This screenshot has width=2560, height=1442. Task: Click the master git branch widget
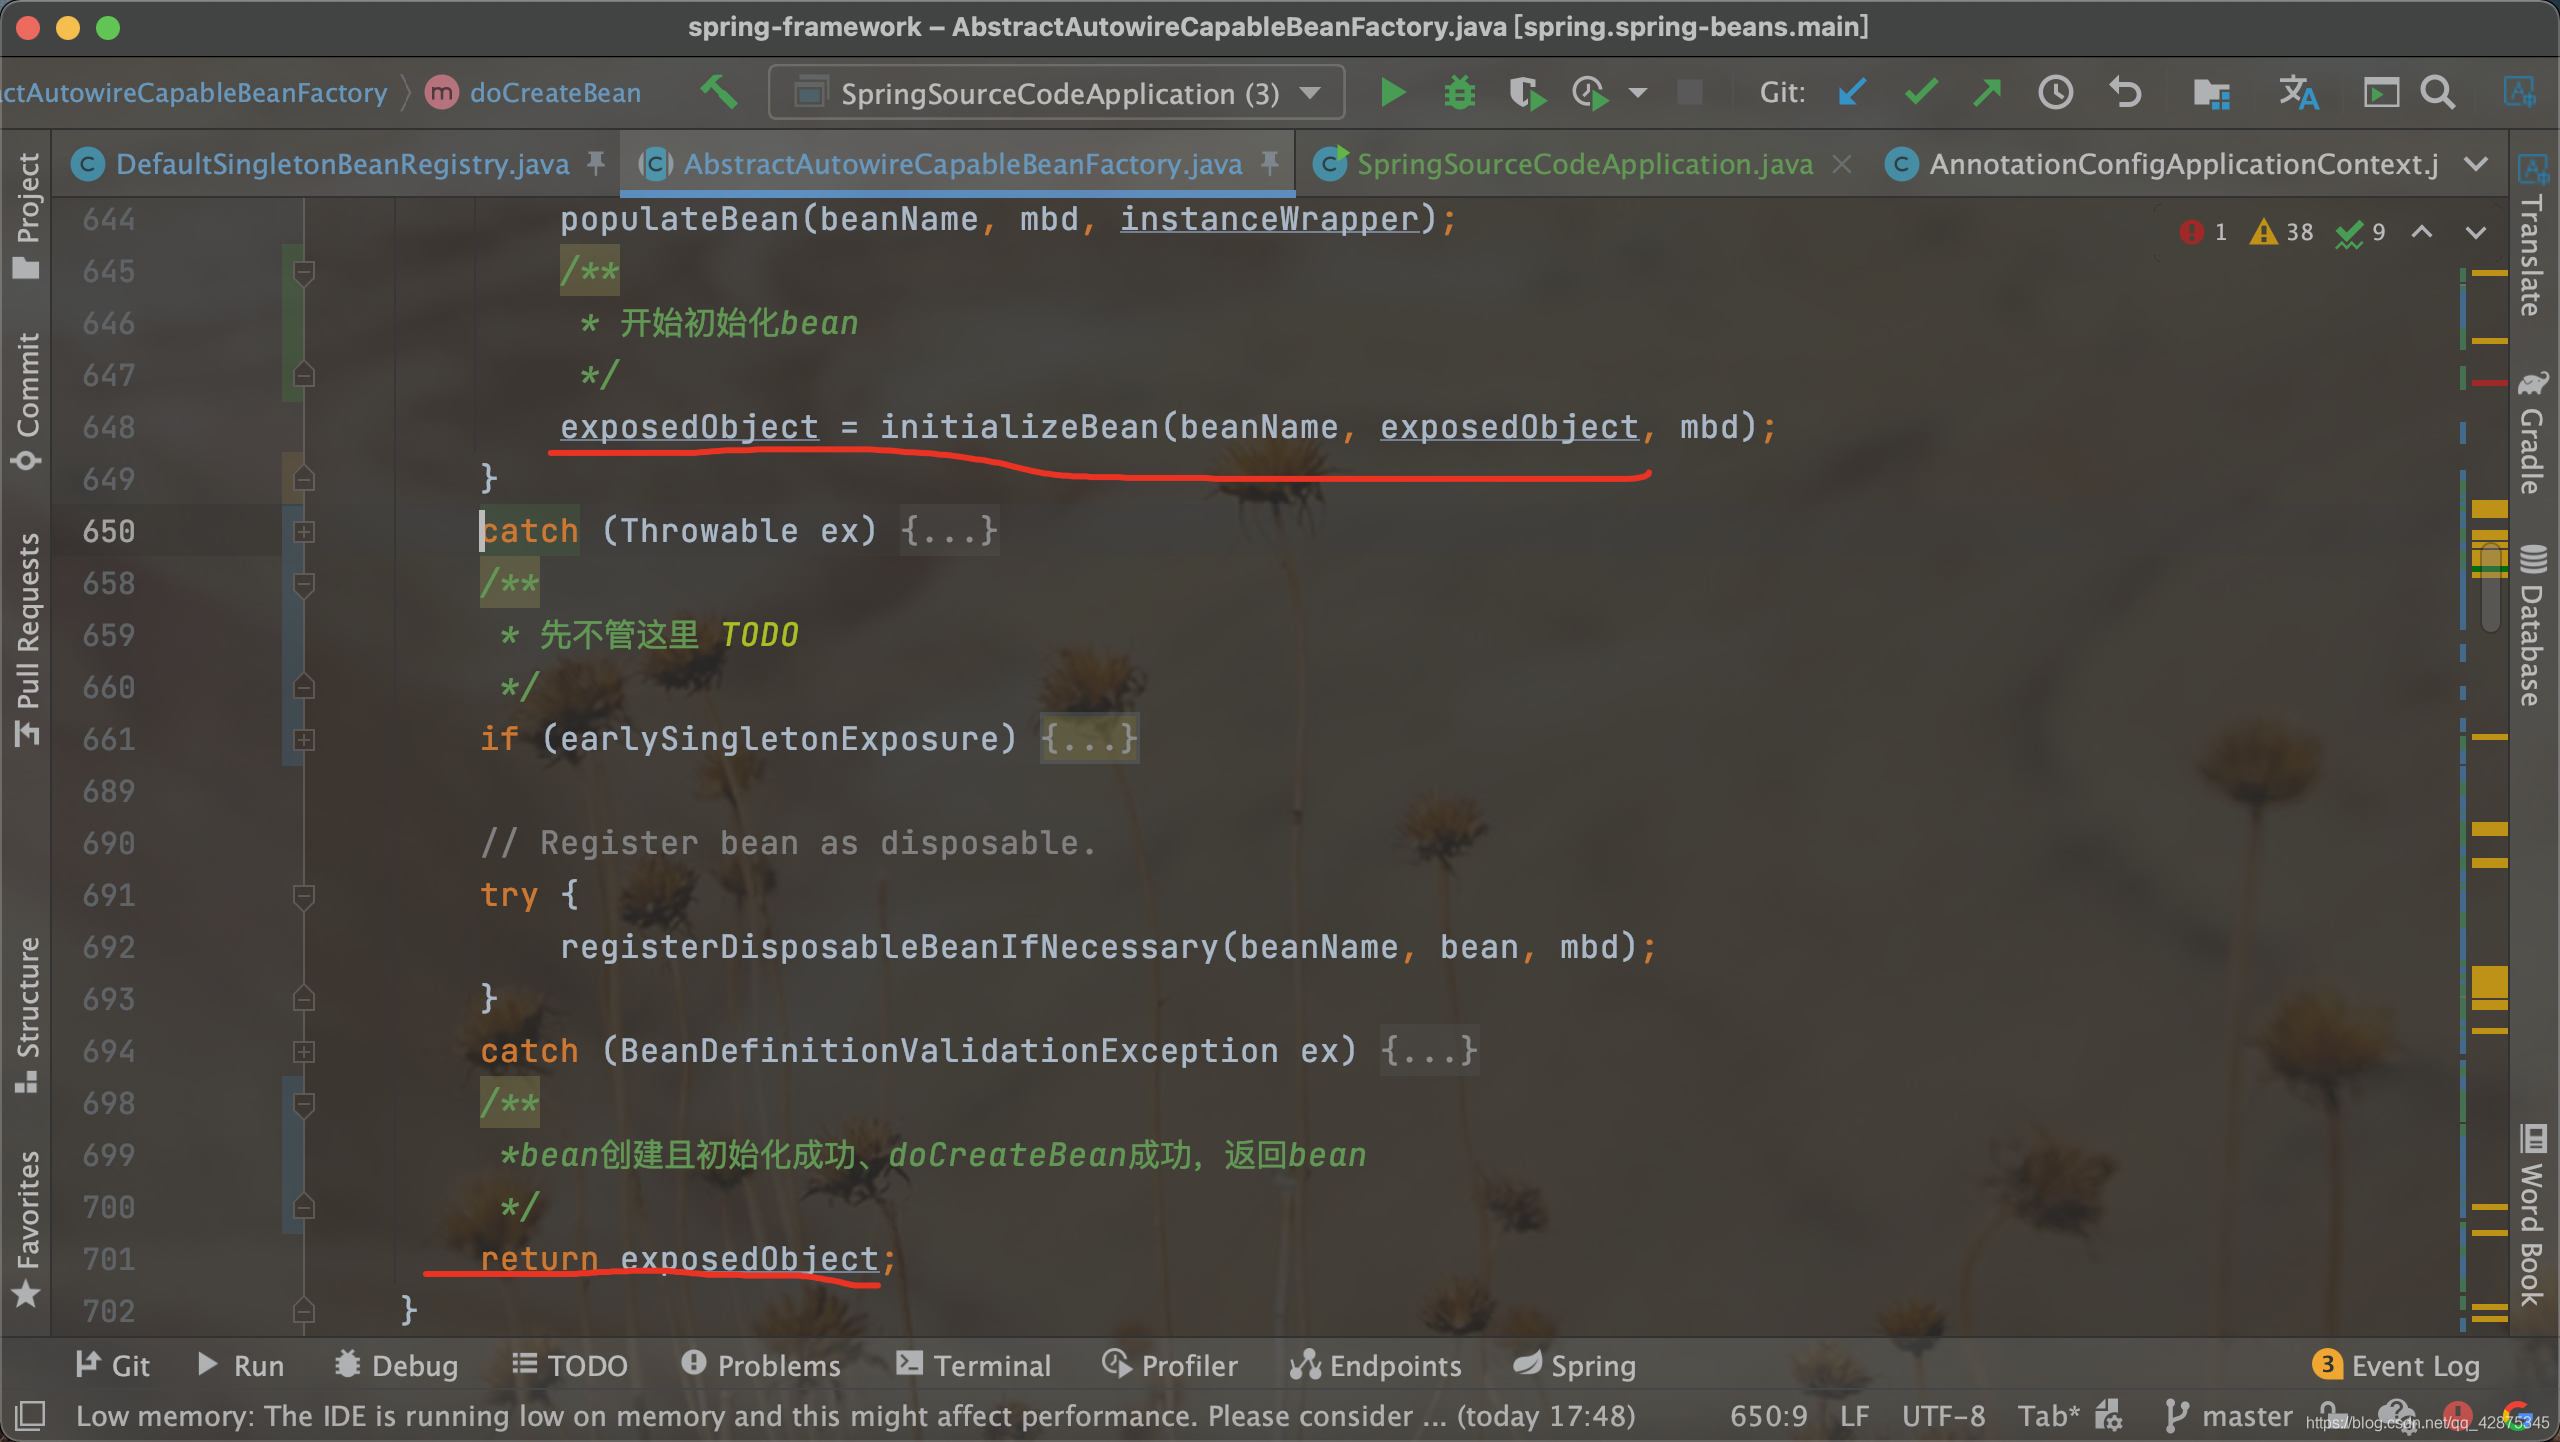2229,1415
